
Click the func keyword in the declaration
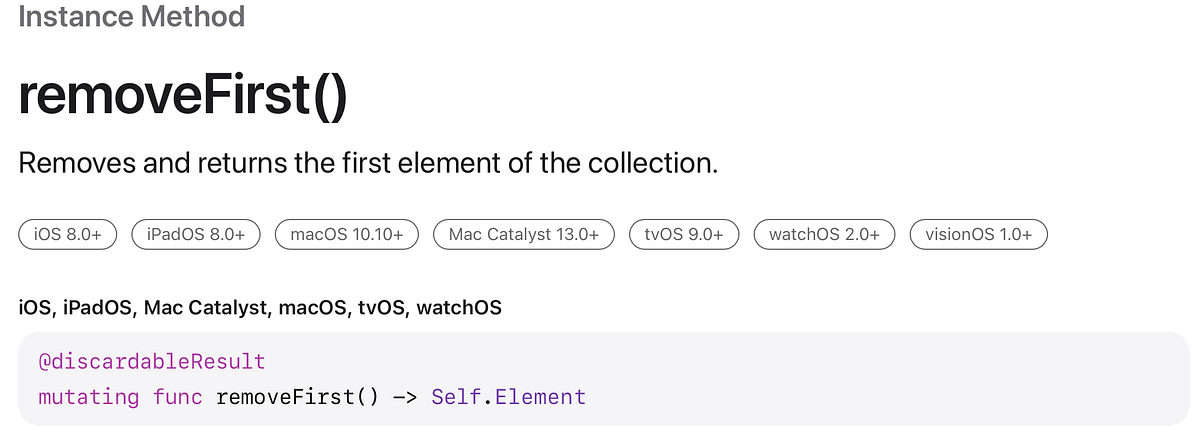coord(176,397)
